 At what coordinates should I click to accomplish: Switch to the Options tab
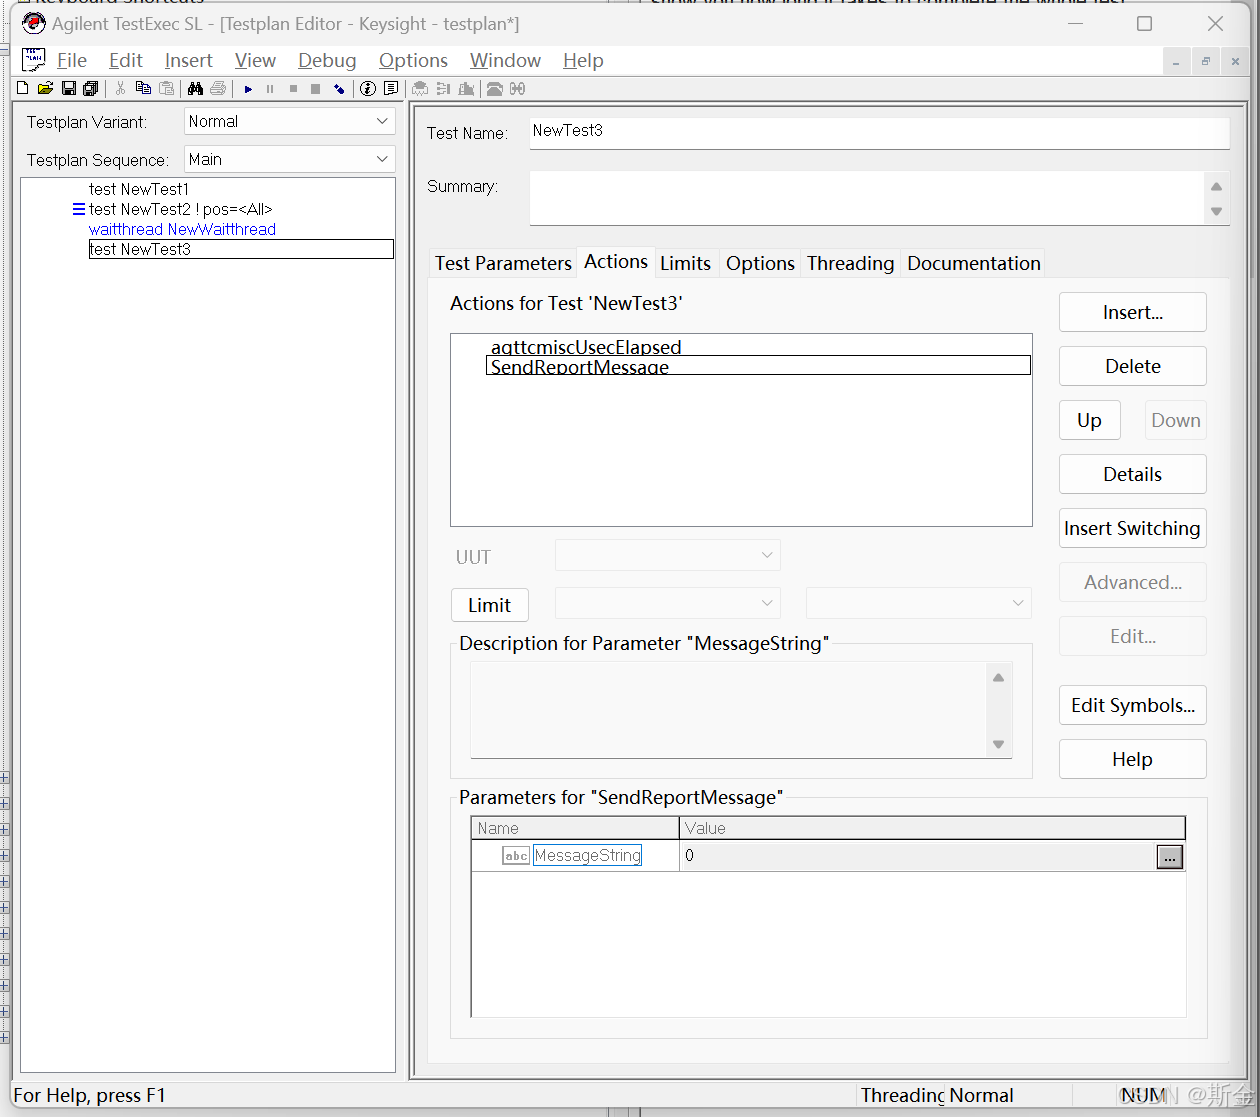(x=760, y=263)
